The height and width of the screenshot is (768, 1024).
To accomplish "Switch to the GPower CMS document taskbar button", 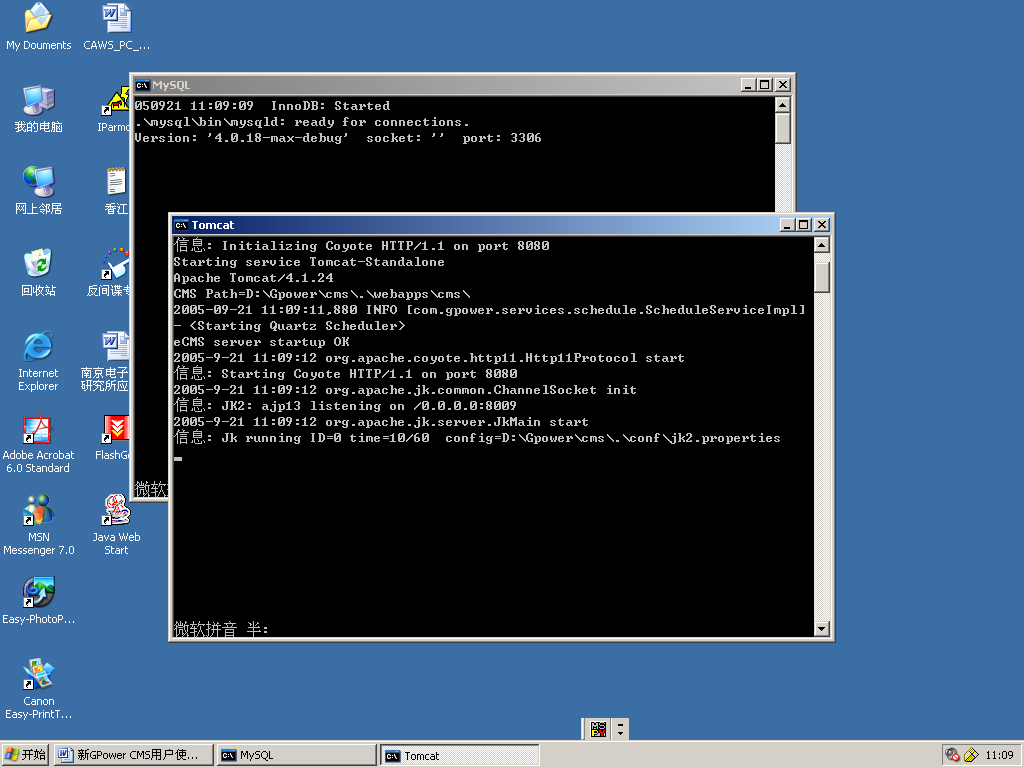I will 134,755.
